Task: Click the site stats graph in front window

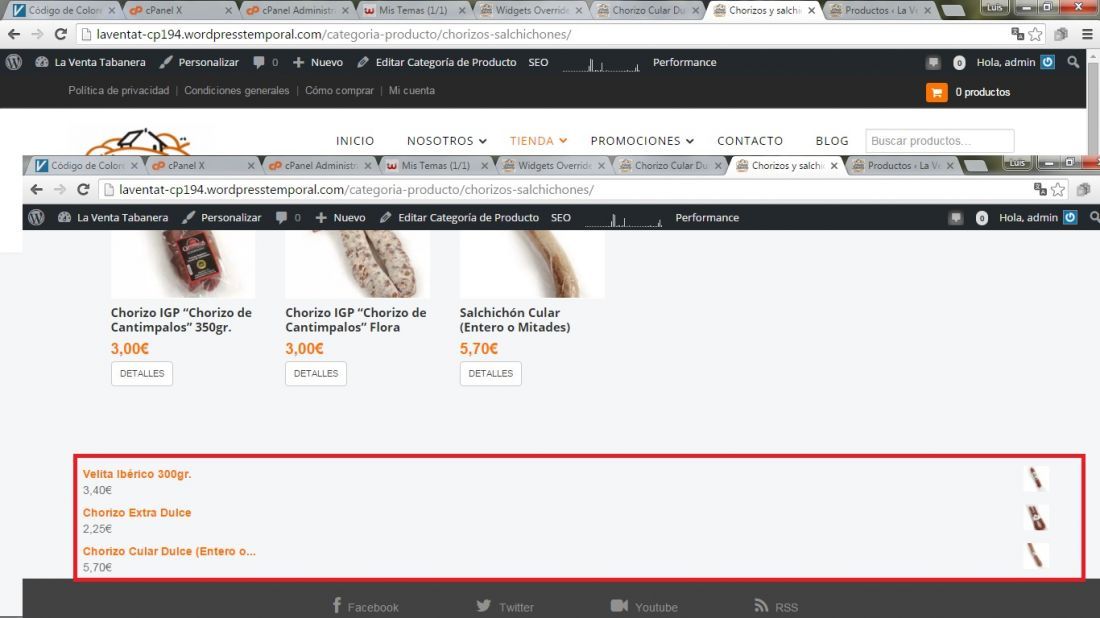Action: click(624, 220)
